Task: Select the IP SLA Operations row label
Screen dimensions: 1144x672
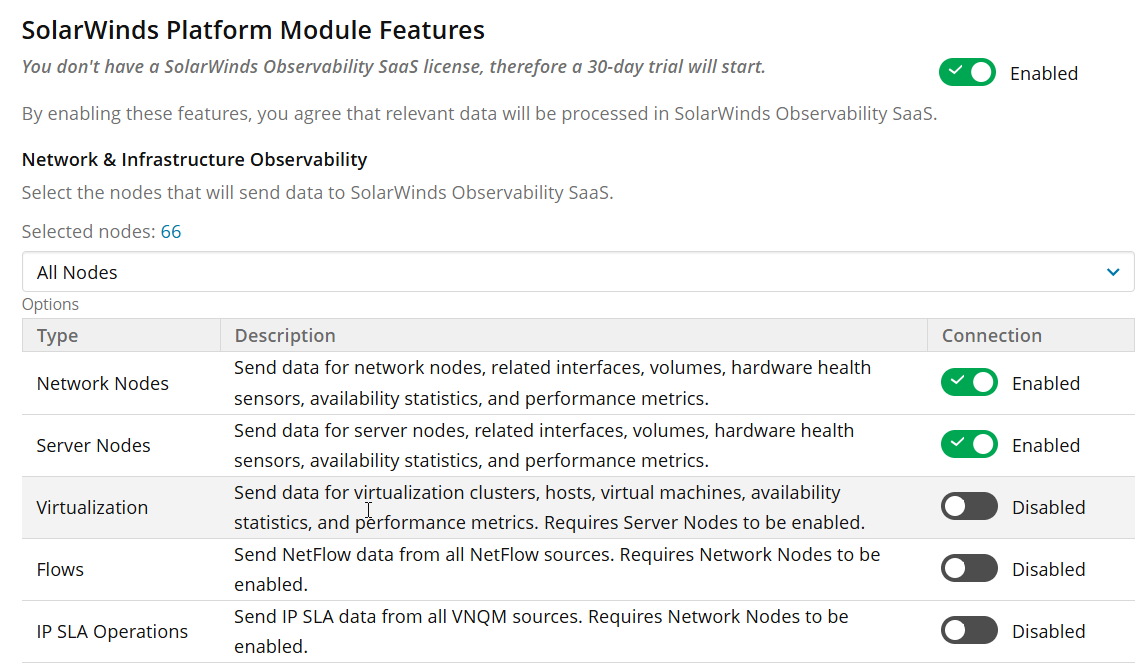Action: [112, 632]
